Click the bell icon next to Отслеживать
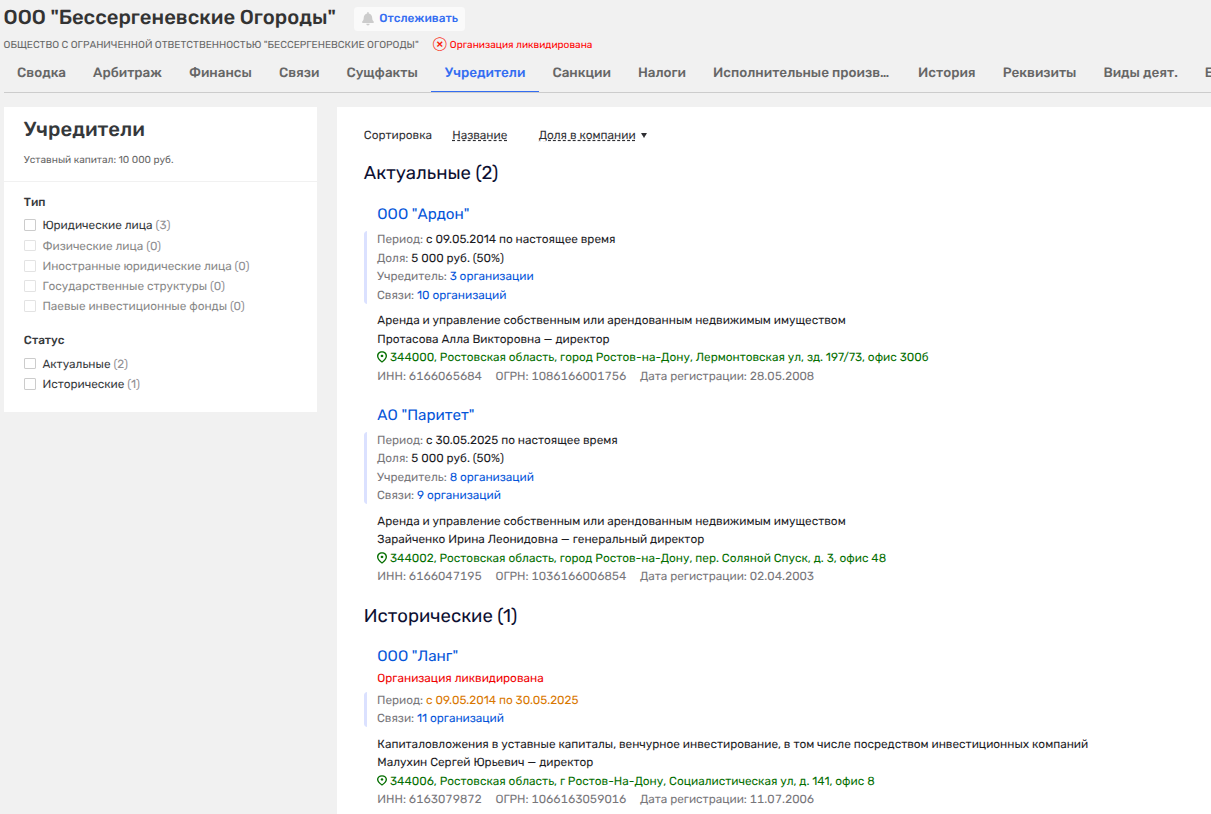Viewport: 1211px width, 814px height. point(368,18)
